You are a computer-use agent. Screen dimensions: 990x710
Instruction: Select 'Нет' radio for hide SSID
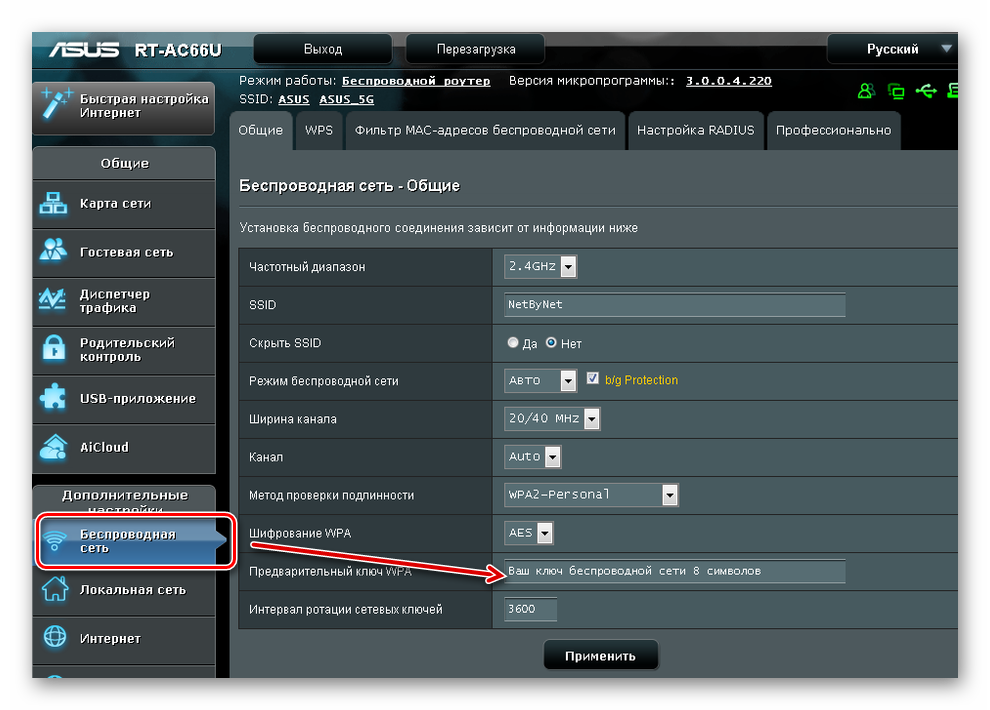point(551,343)
